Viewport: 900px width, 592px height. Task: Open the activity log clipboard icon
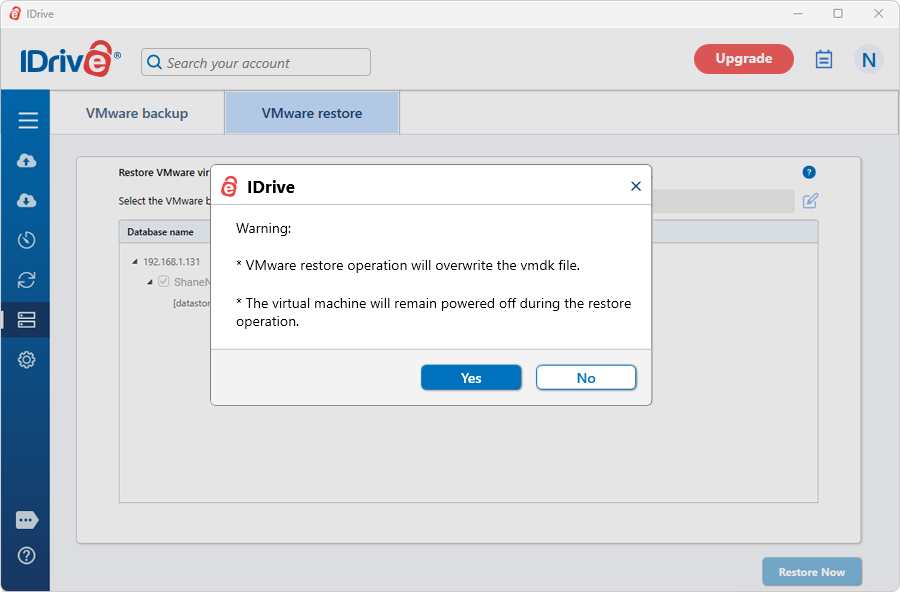click(x=824, y=59)
